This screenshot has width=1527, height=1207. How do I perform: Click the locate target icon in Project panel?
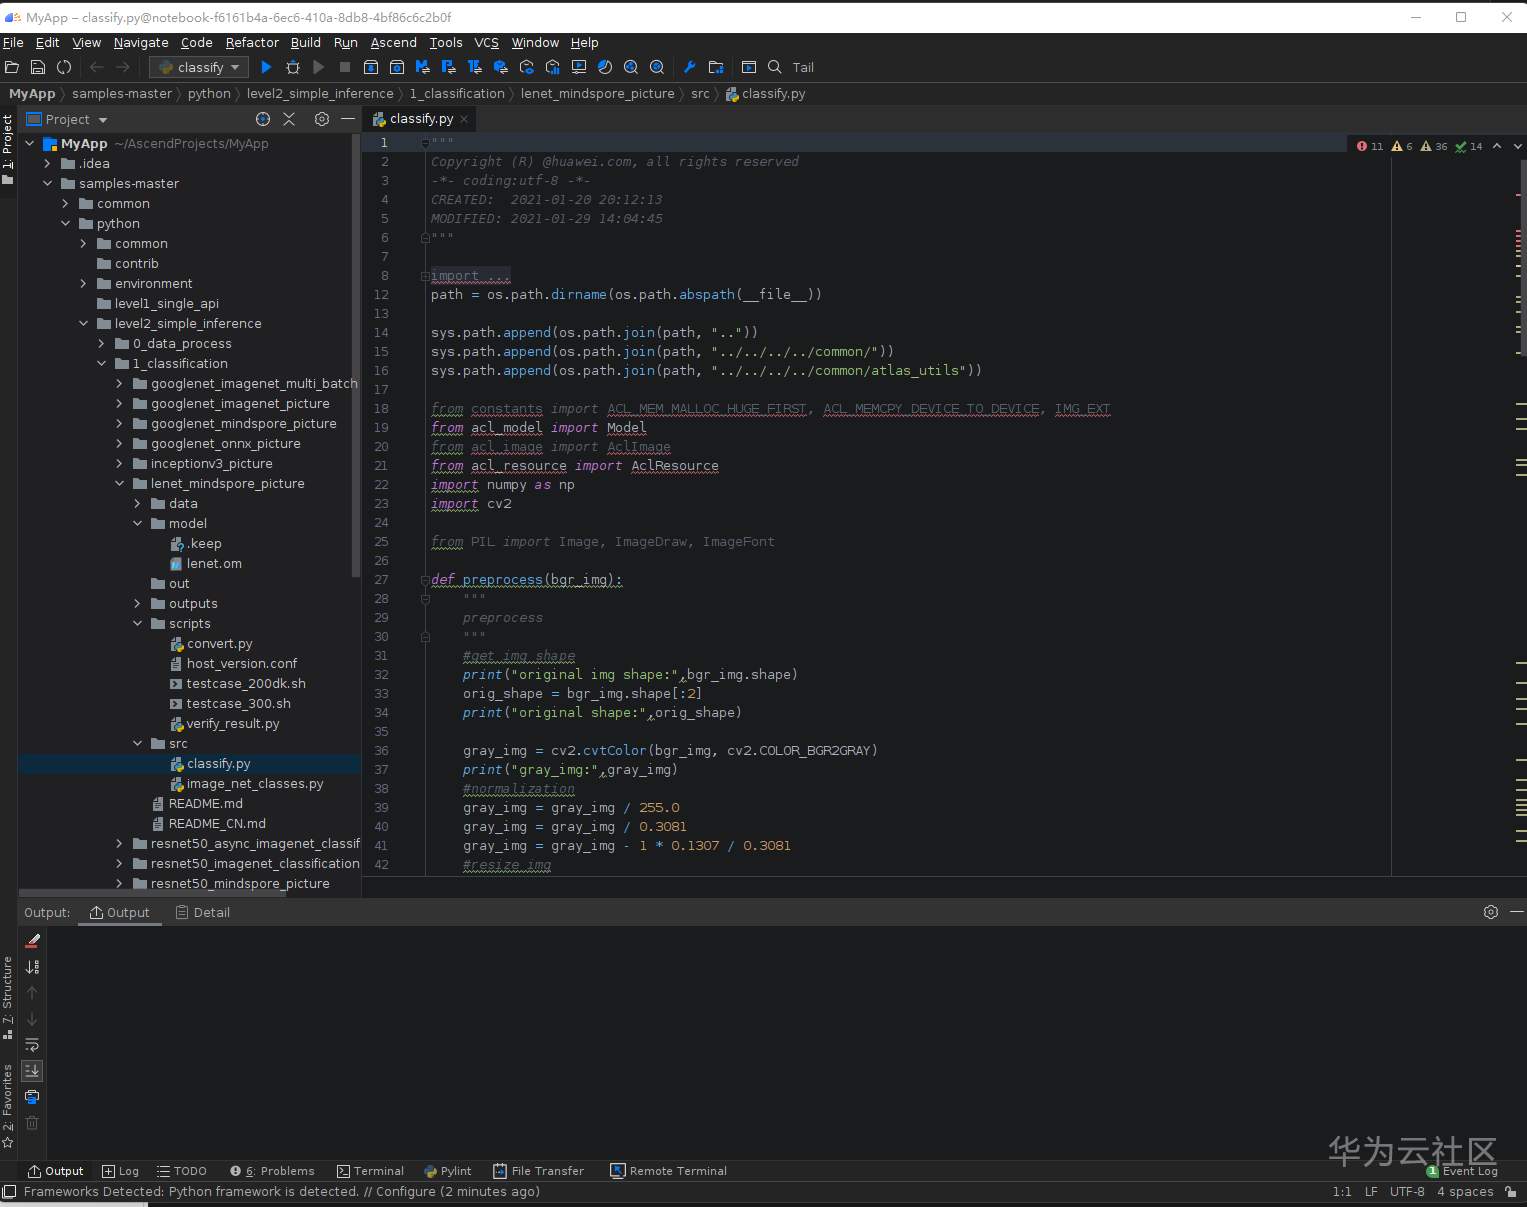(263, 119)
